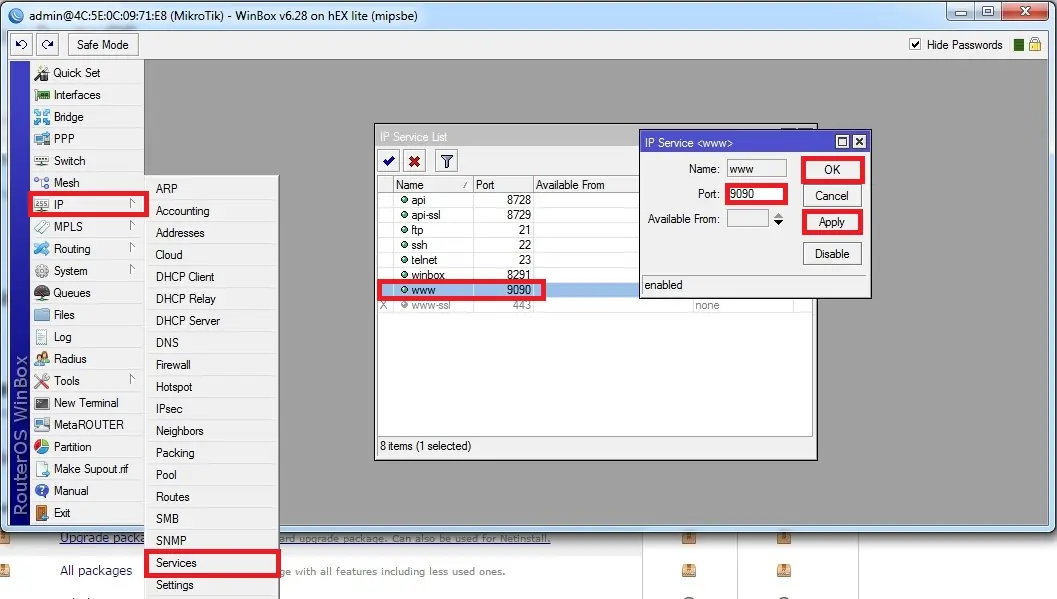Select Routes in IP submenu
The height and width of the screenshot is (599, 1057).
coord(212,497)
